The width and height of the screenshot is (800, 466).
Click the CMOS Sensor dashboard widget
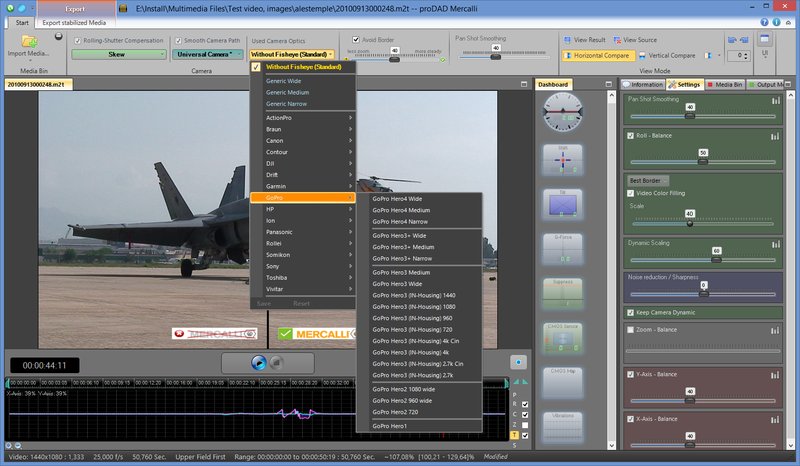(563, 338)
